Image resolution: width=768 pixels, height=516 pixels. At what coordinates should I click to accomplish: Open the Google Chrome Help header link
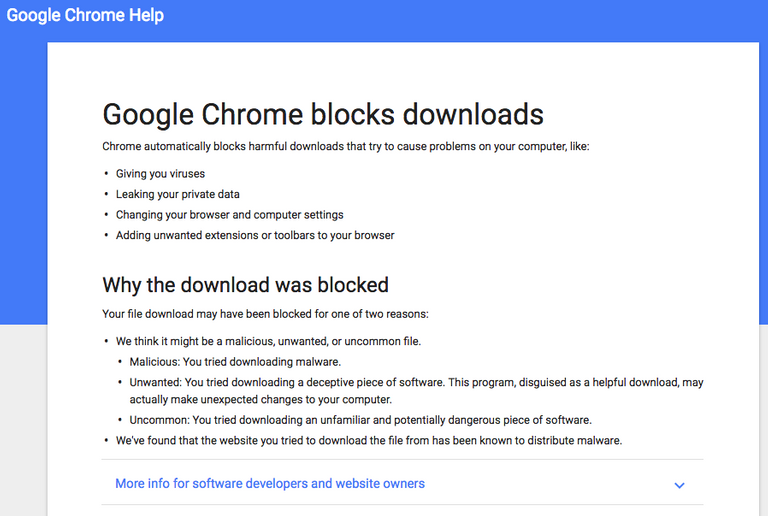tap(85, 15)
